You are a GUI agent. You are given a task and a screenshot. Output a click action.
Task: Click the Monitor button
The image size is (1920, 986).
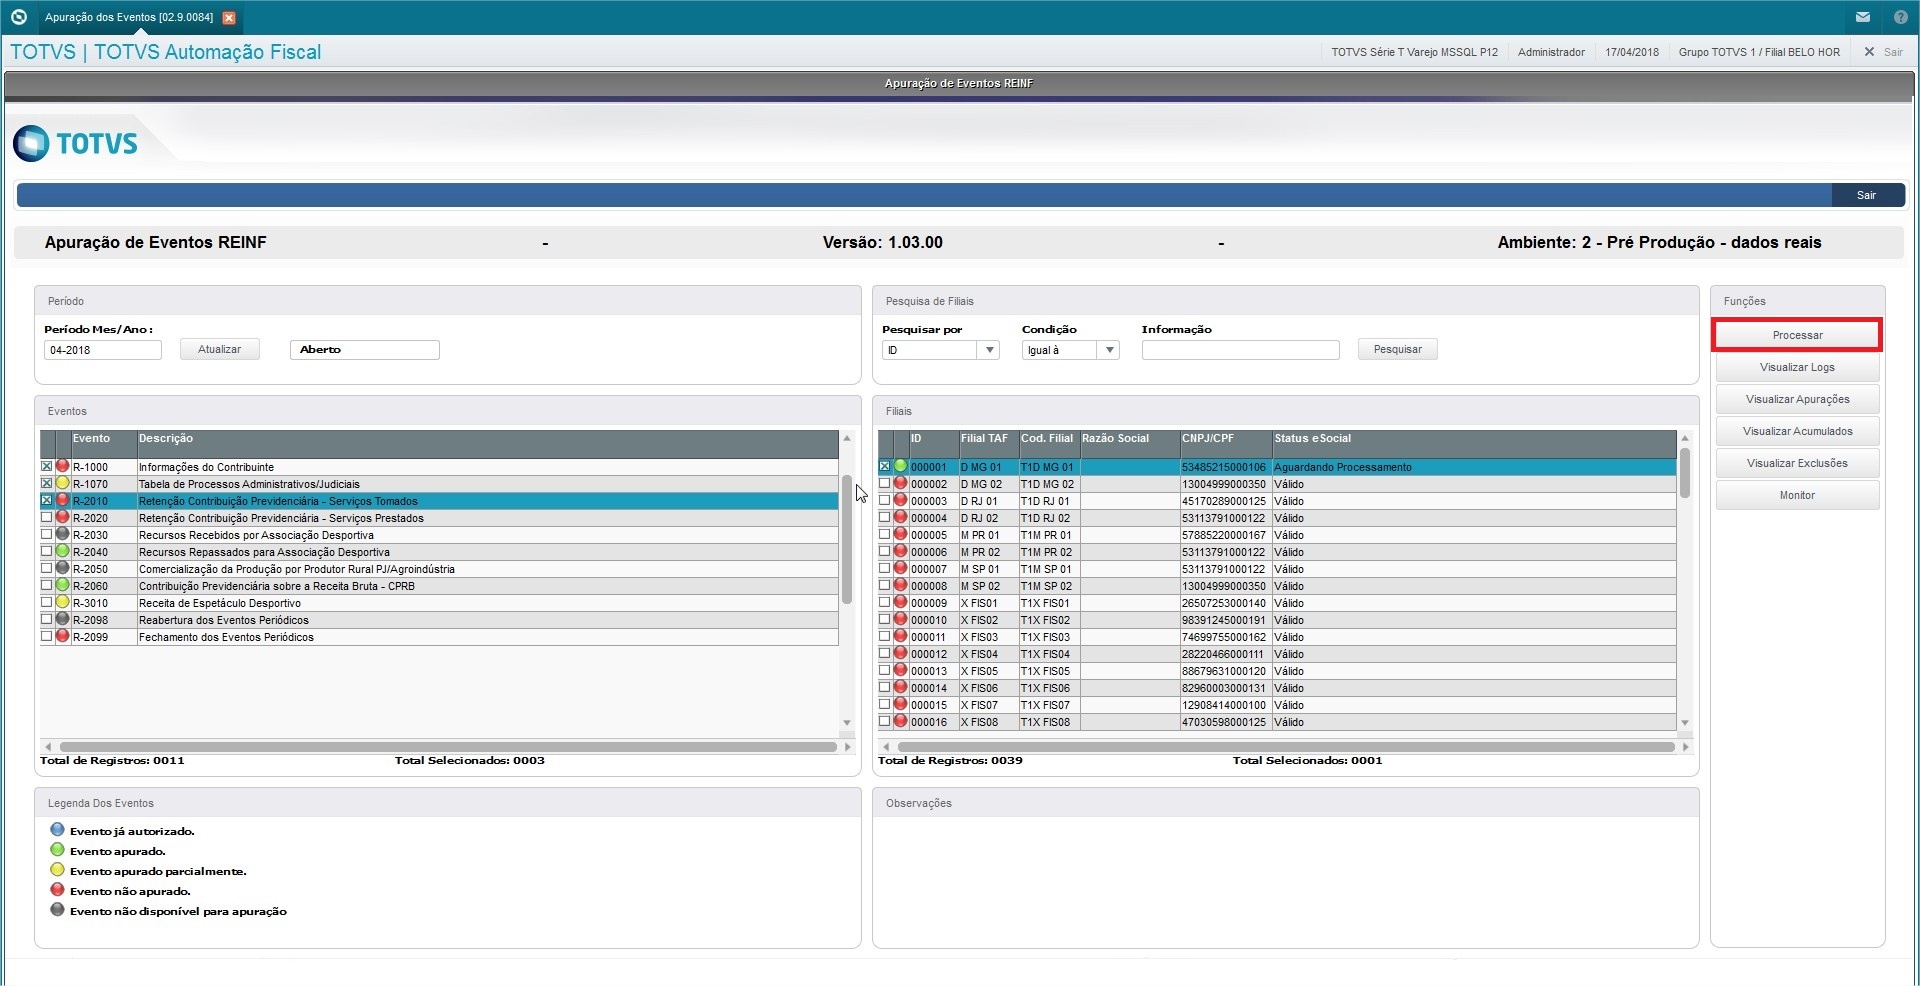pos(1797,495)
